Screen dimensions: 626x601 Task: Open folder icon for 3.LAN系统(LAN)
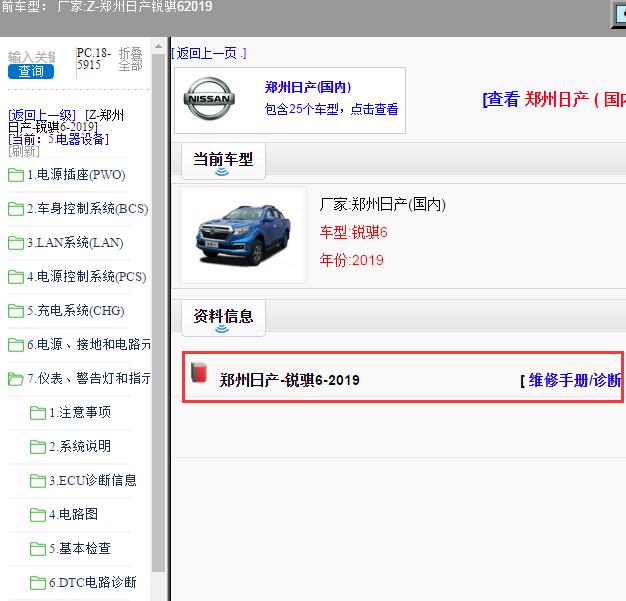coord(16,243)
